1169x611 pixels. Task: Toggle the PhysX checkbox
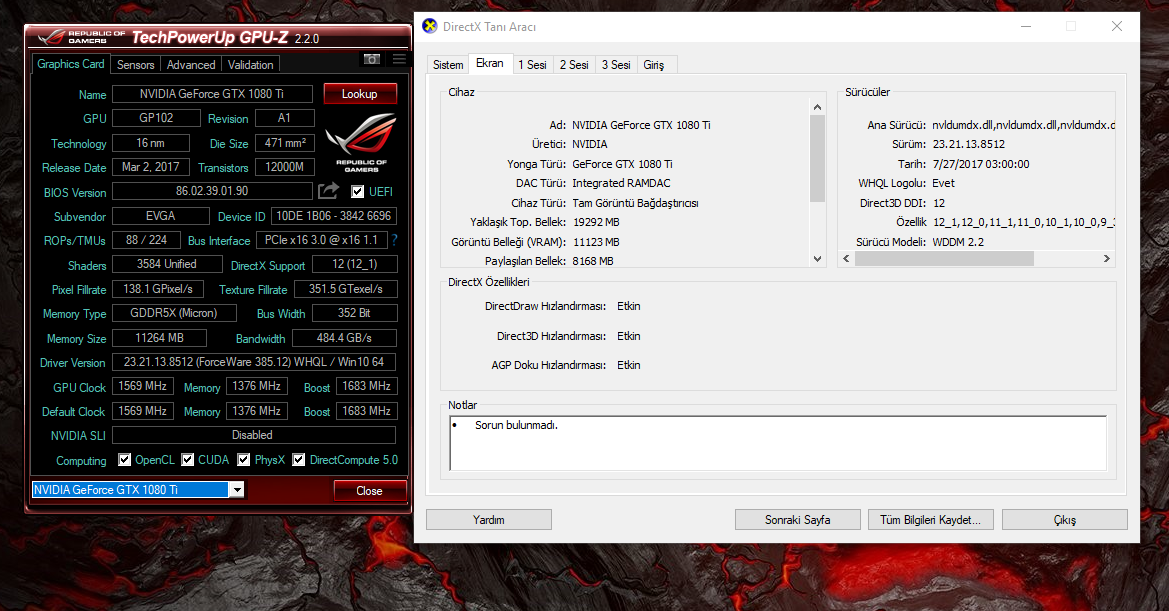click(x=244, y=460)
